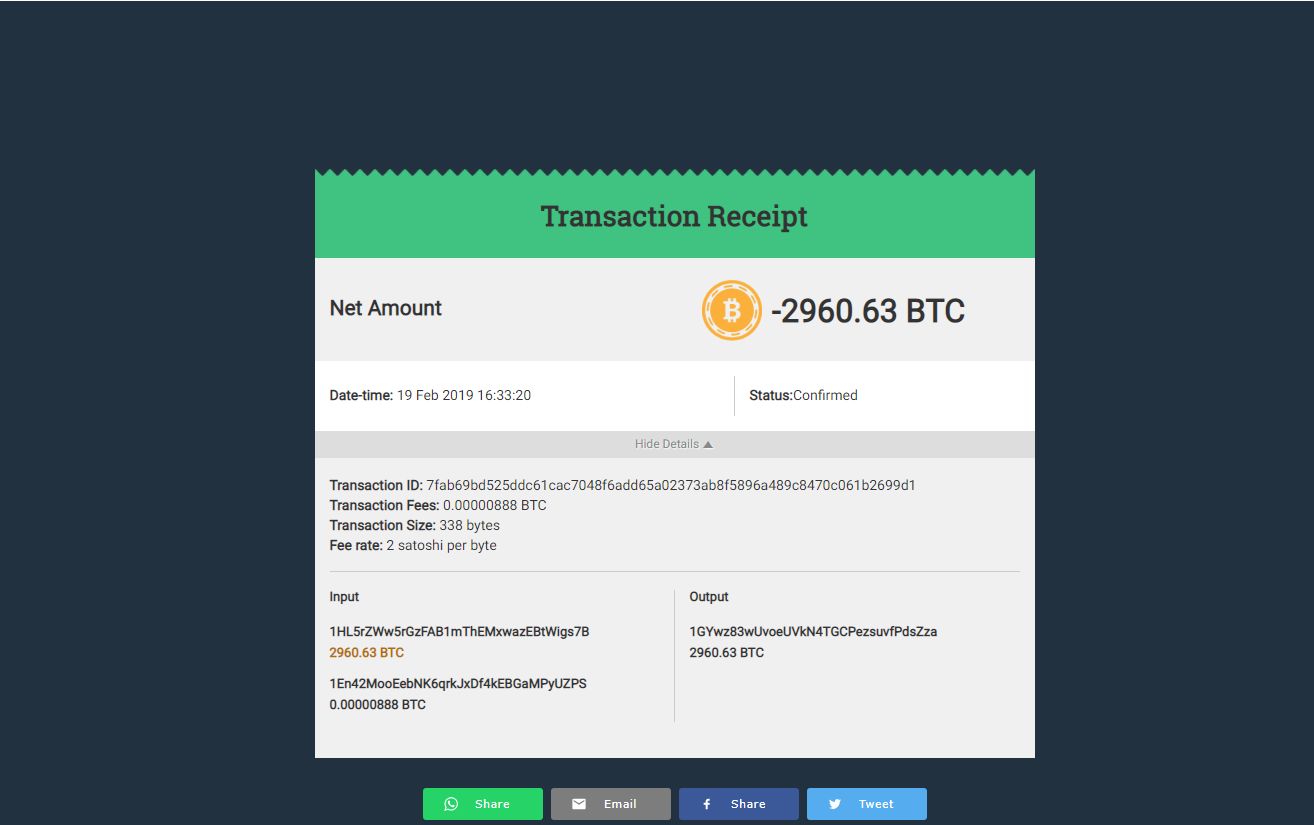This screenshot has width=1314, height=825.
Task: Click the Twitter bird icon
Action: click(x=835, y=804)
